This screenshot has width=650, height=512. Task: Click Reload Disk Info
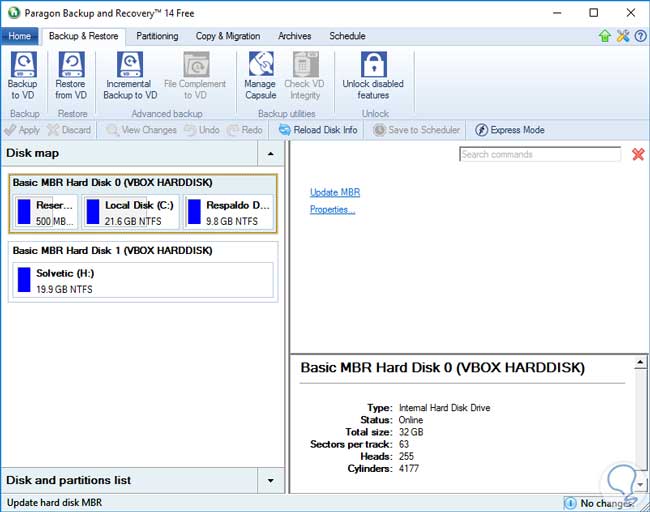(x=318, y=130)
